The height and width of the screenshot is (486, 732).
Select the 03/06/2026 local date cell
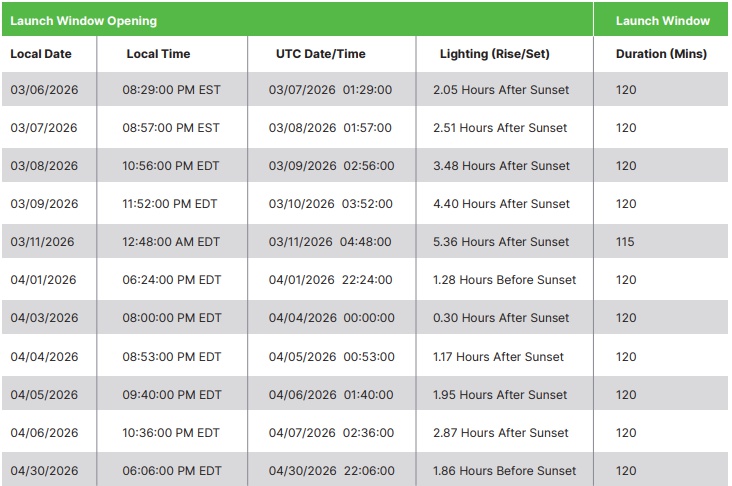point(44,90)
